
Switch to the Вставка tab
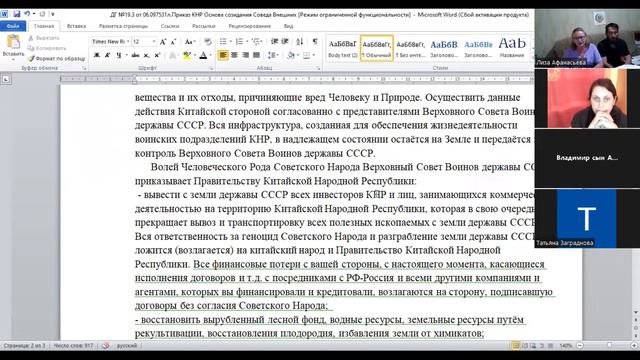click(x=76, y=26)
